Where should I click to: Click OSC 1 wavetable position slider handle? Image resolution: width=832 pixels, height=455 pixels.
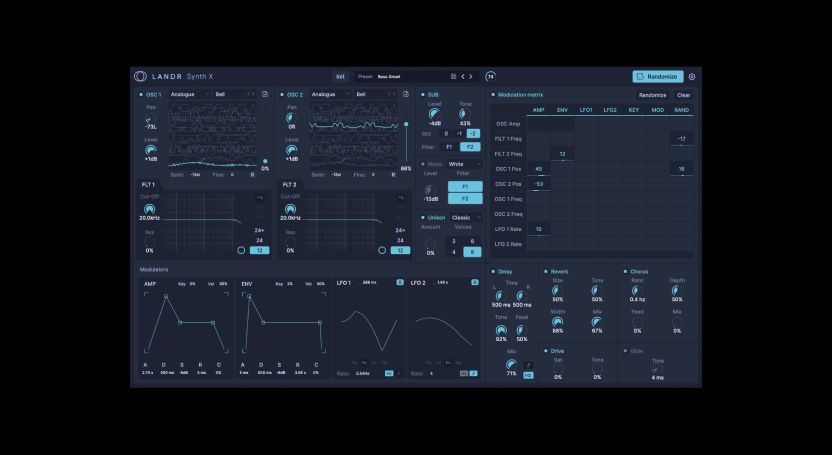(x=265, y=161)
